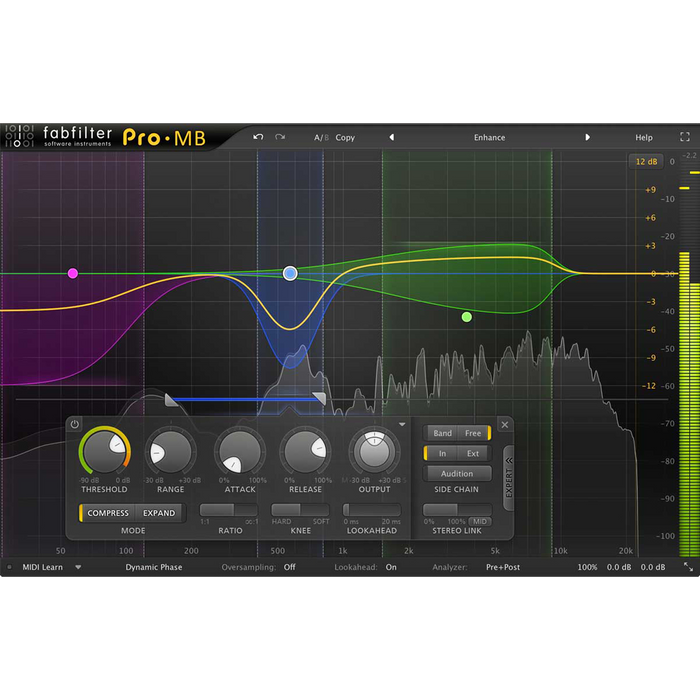Toggle full screen mode icon
Viewport: 700px width, 700px height.
tap(685, 137)
